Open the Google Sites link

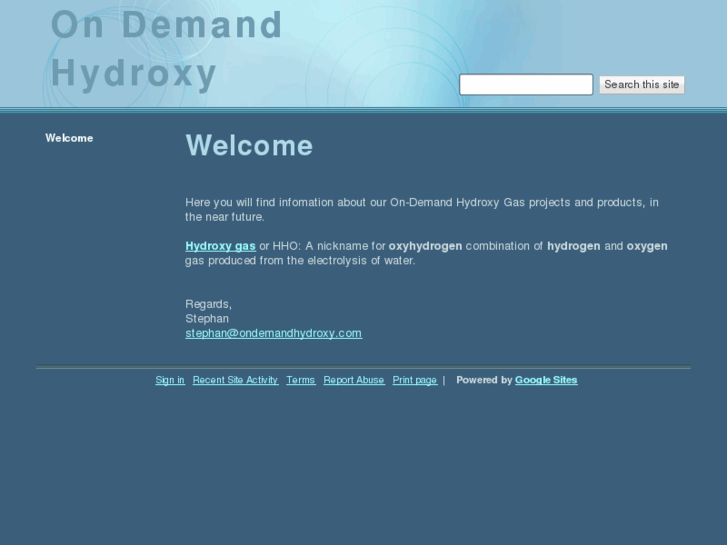546,380
